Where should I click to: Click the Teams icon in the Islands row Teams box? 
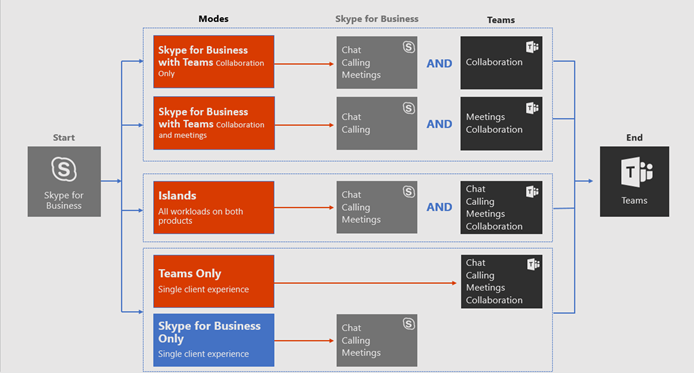[x=532, y=192]
